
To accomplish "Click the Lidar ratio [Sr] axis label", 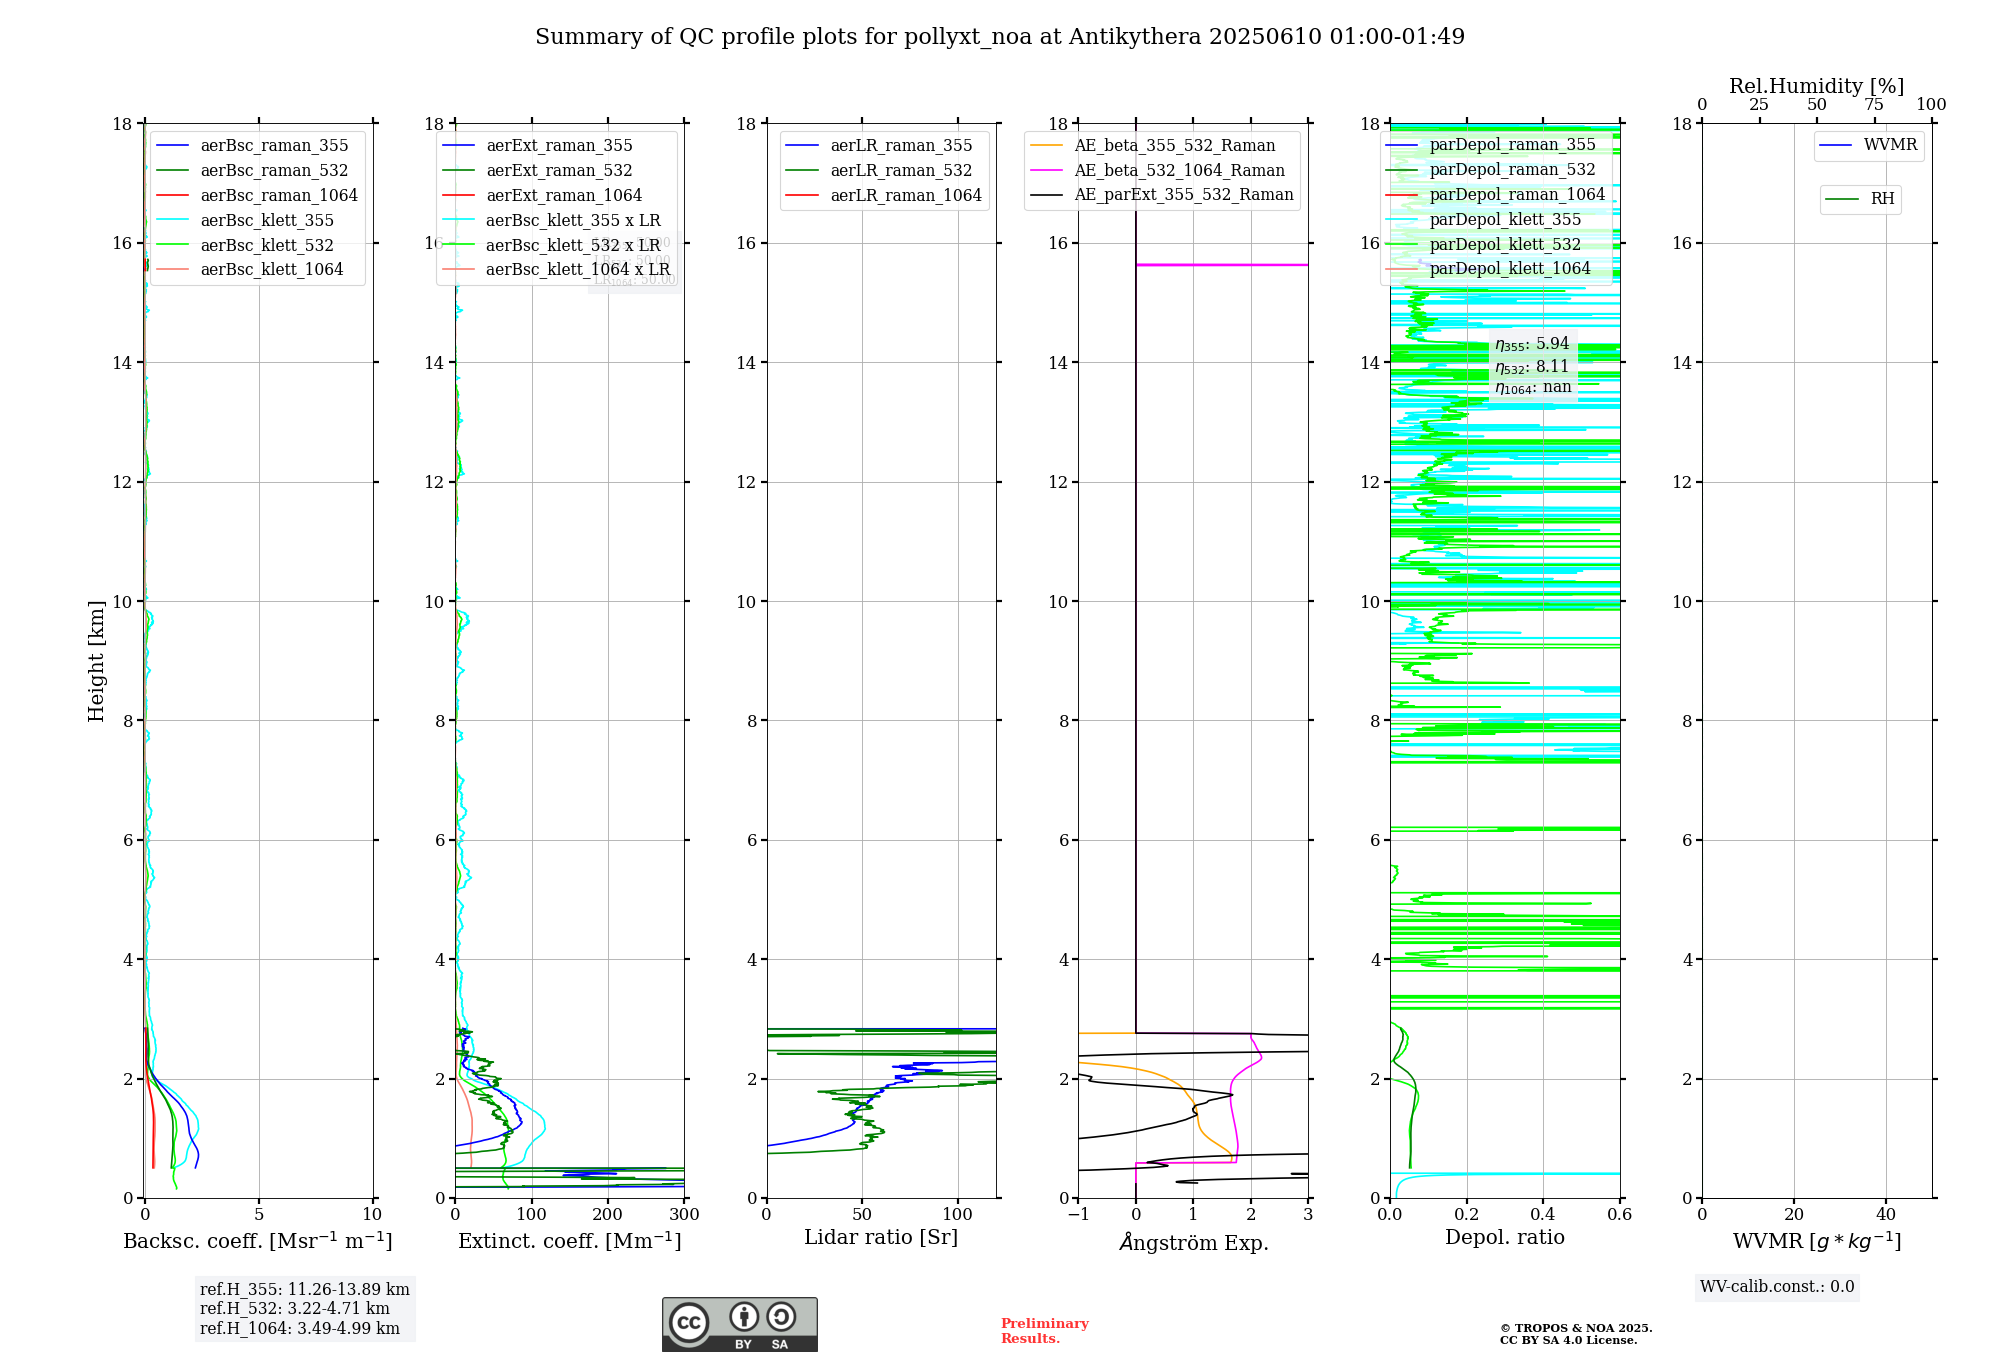I will point(881,1238).
